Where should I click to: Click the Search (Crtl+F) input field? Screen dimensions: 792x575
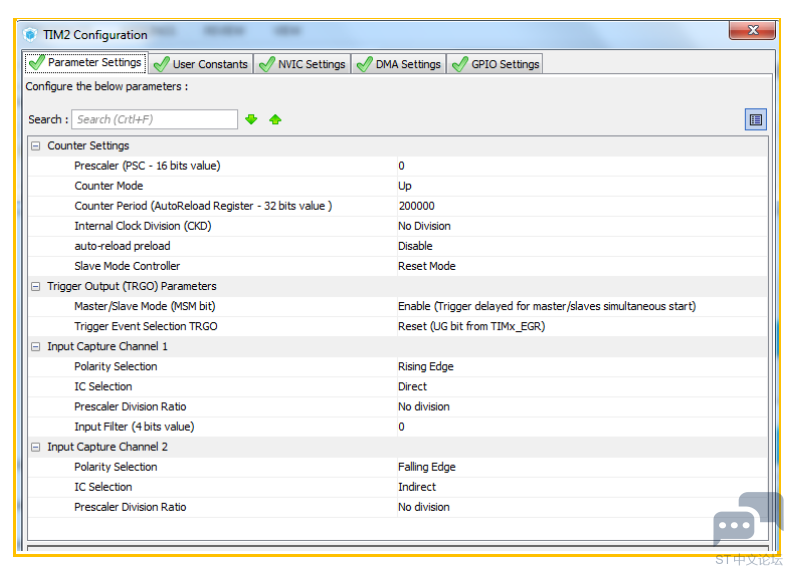coord(155,119)
